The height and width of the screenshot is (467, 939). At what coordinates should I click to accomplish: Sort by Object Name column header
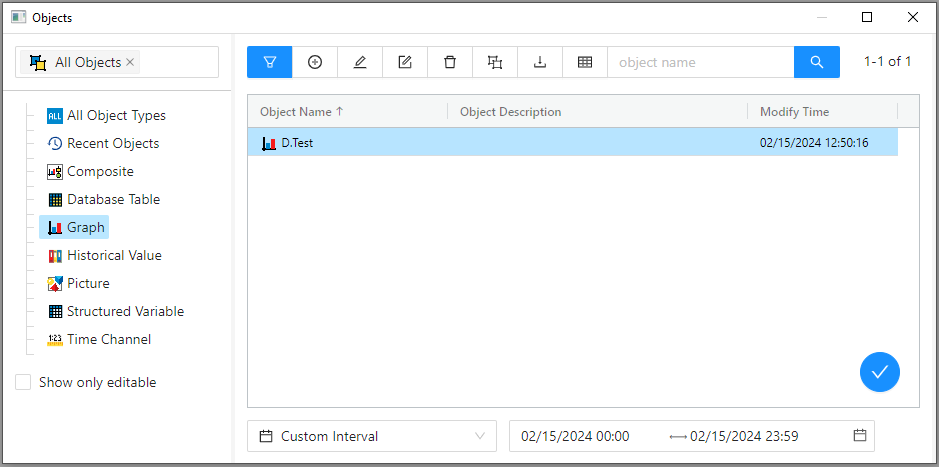click(301, 112)
